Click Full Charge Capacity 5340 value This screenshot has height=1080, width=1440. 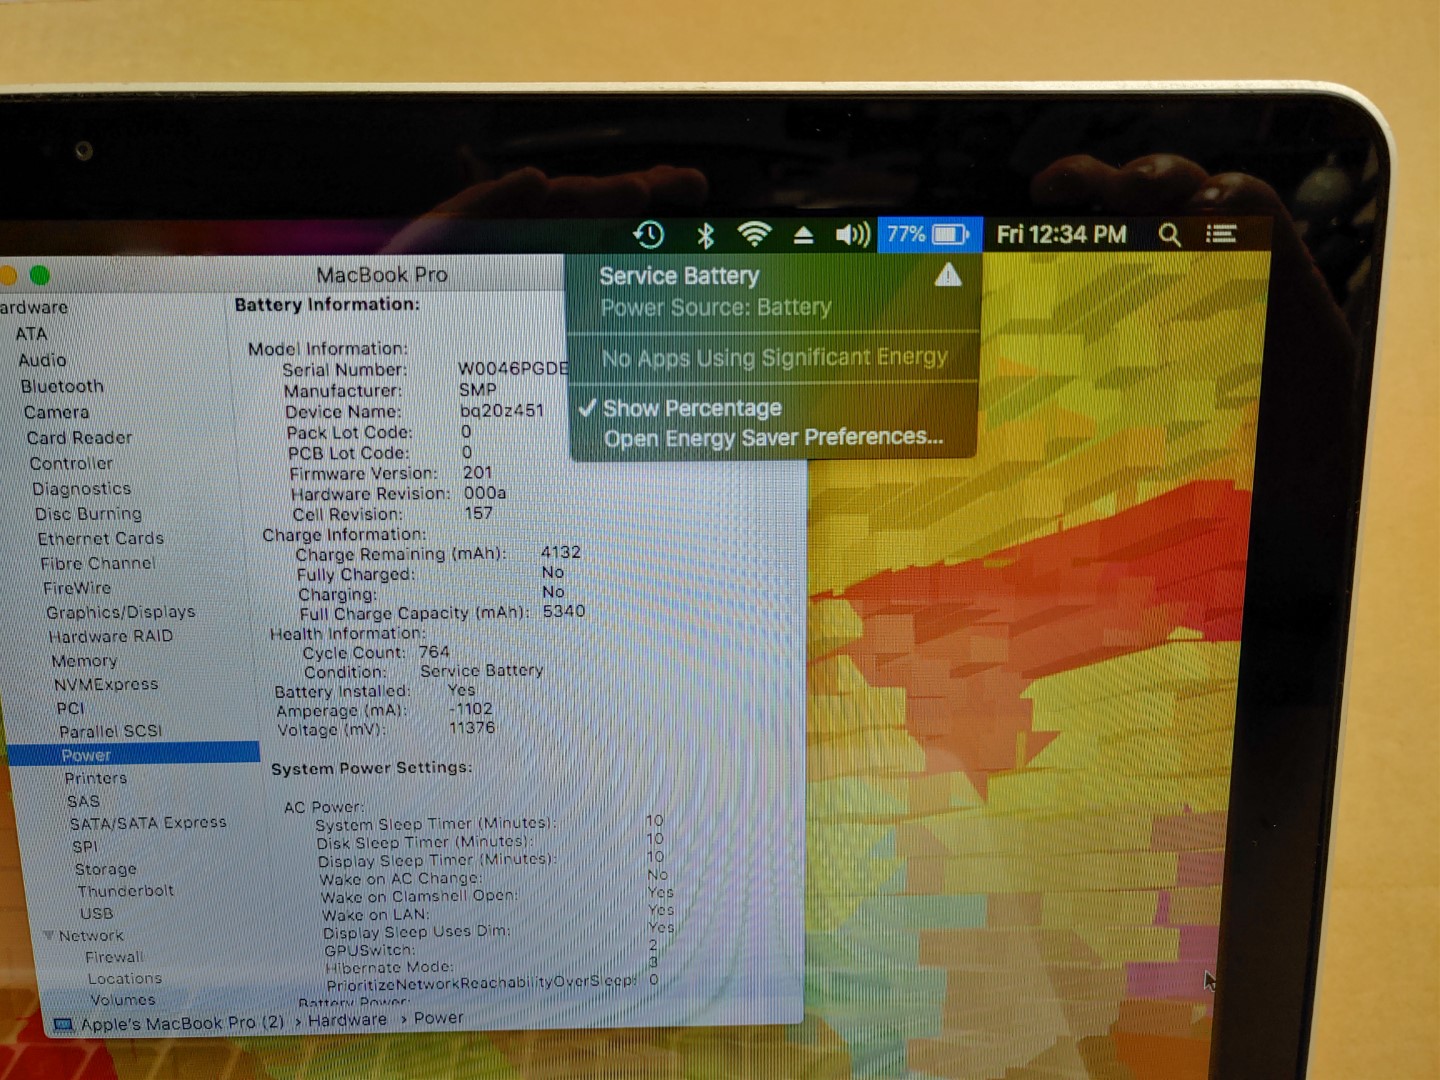coord(564,611)
